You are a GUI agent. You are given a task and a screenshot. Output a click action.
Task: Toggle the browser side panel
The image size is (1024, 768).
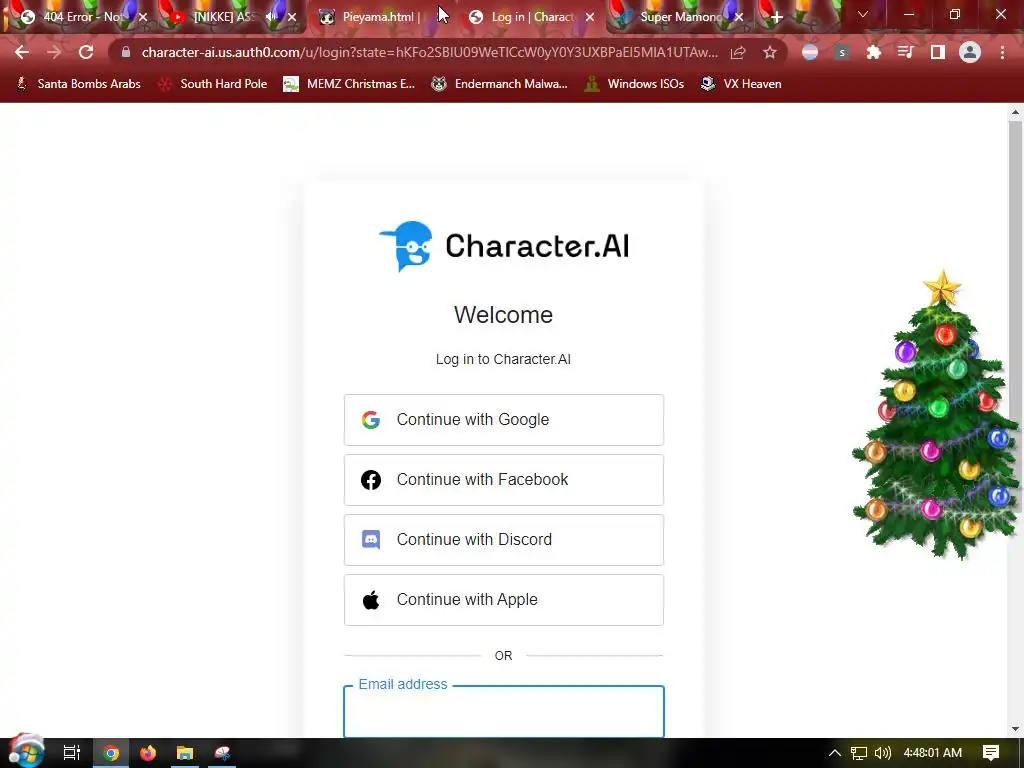[x=938, y=52]
